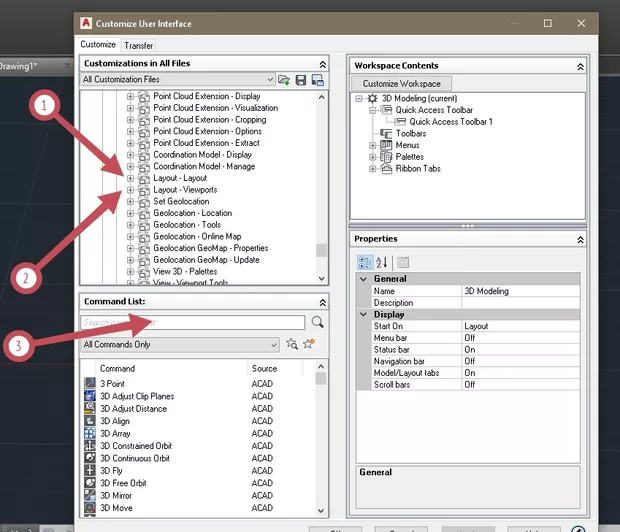Click the Command column header
Viewport: 620px width, 532px height.
[171, 368]
